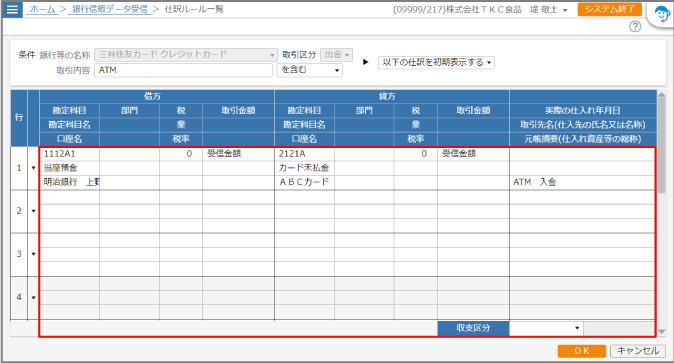
Task: Click the 取引内容 input field containing ATM
Action: click(184, 70)
